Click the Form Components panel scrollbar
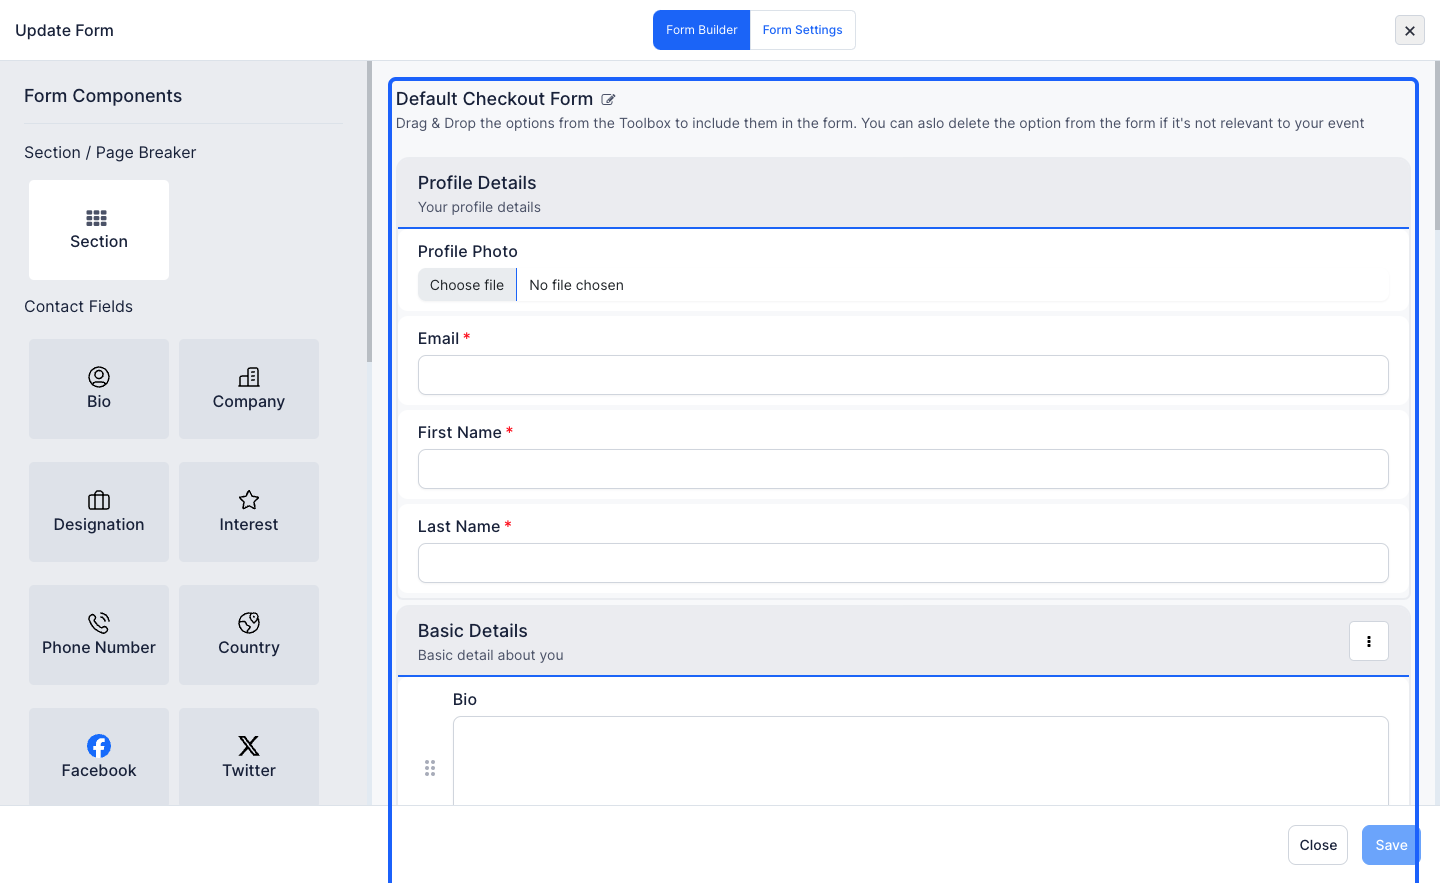This screenshot has width=1440, height=883. point(369,211)
